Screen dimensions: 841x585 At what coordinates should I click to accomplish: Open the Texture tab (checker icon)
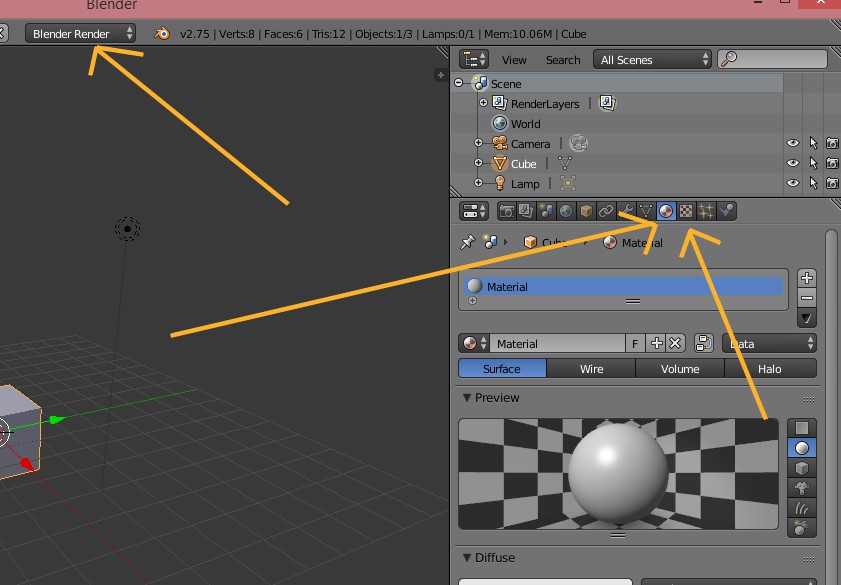pos(685,211)
